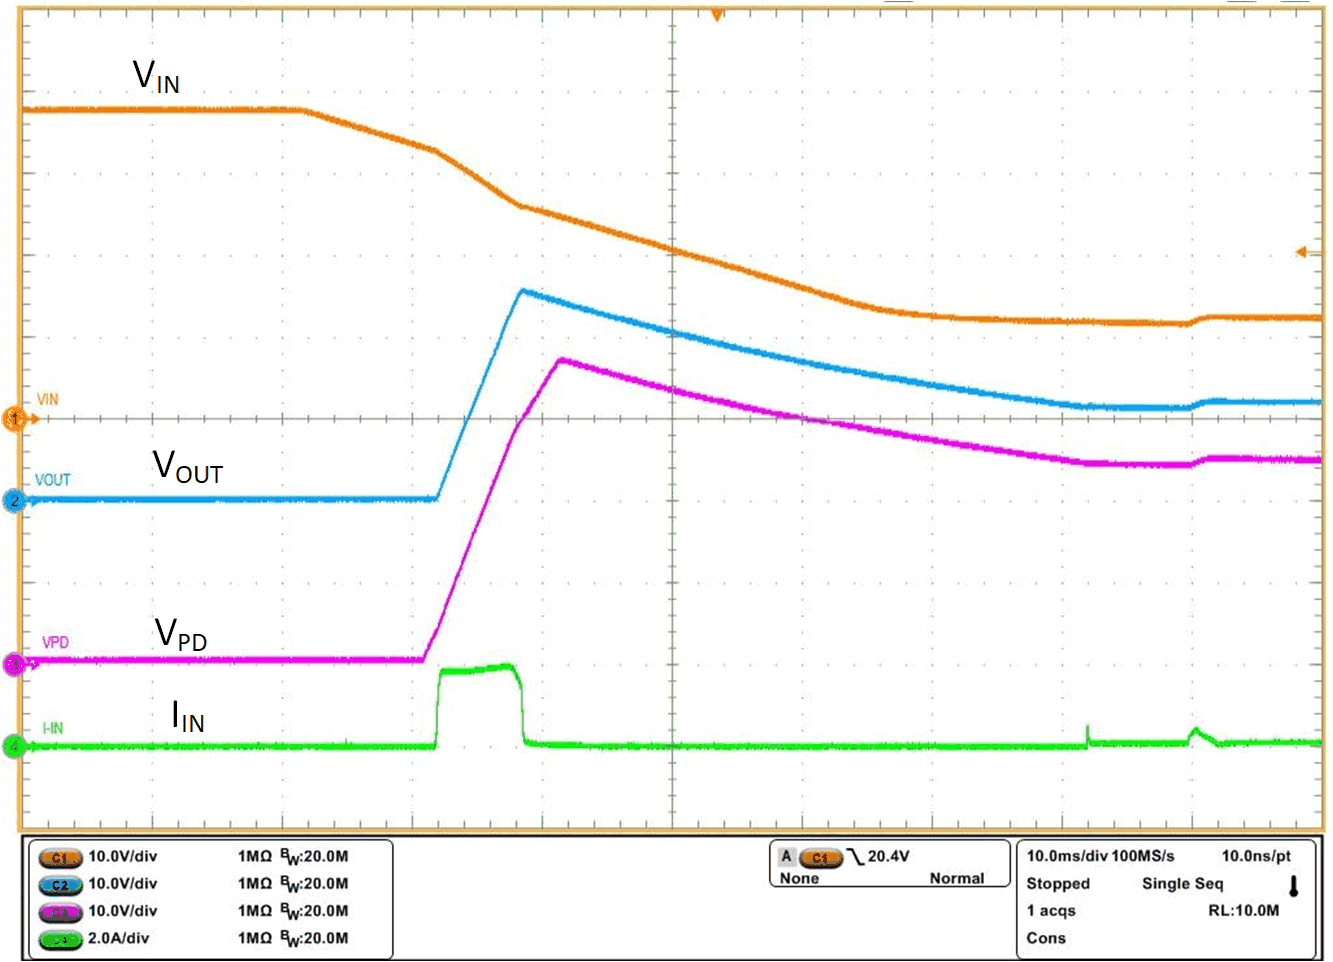This screenshot has height=962, width=1333.
Task: Click the 10.0ms/div timebase readout
Action: click(x=1068, y=856)
